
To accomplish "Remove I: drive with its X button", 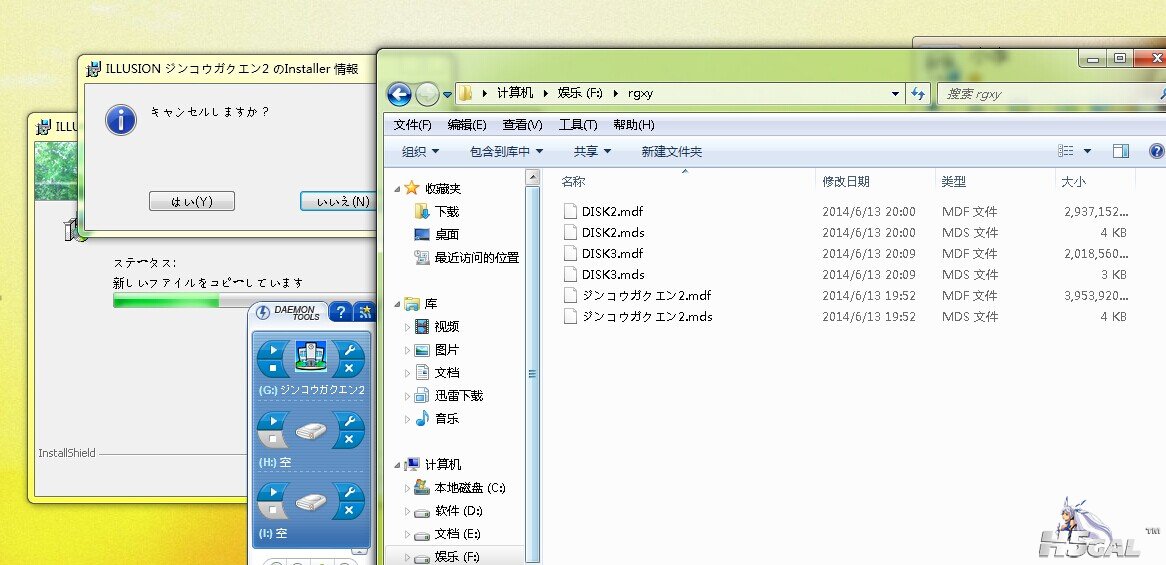I will pyautogui.click(x=349, y=511).
